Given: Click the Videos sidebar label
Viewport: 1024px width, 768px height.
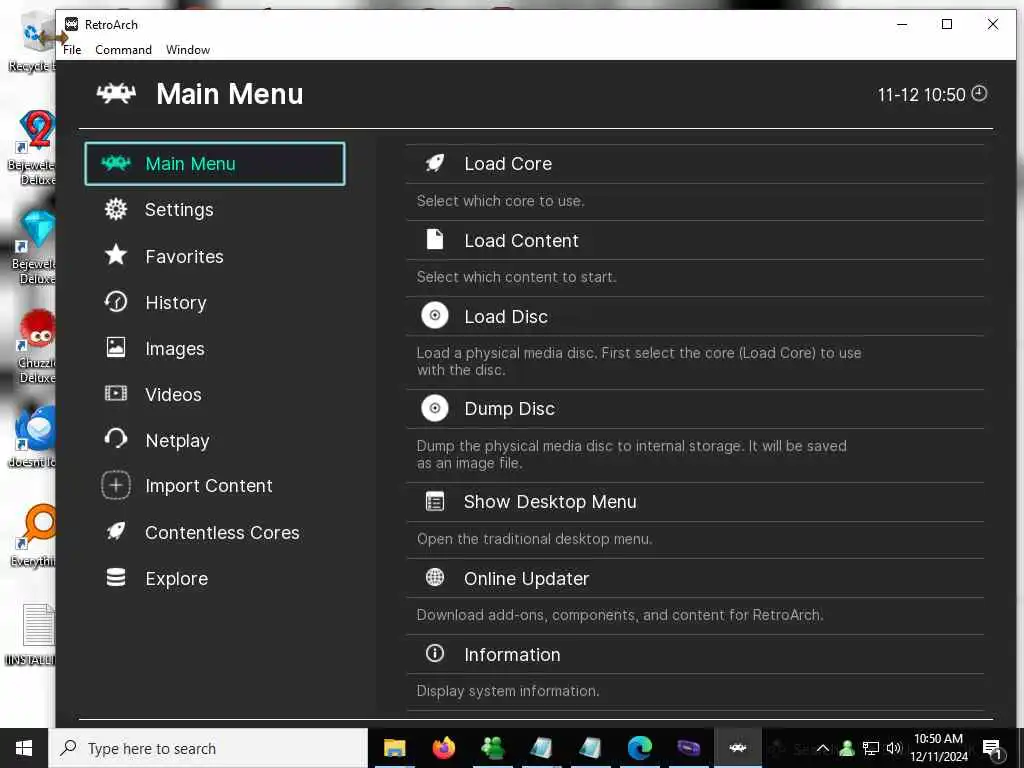Looking at the screenshot, I should point(173,394).
